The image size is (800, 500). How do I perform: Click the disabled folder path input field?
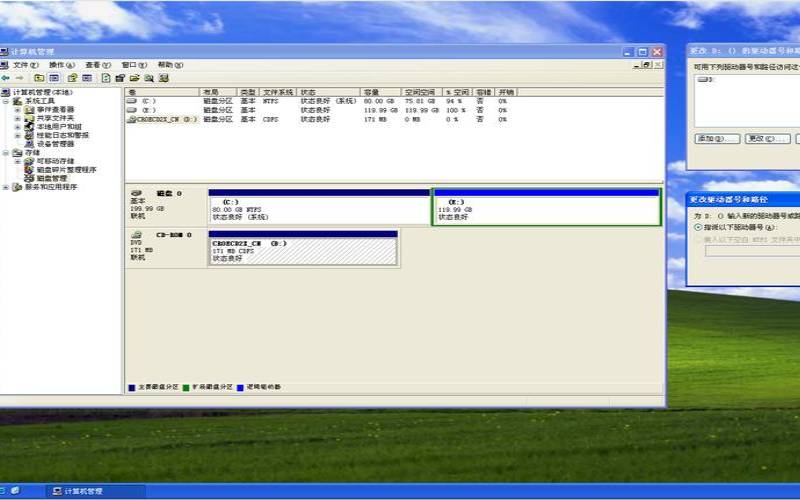coord(753,251)
